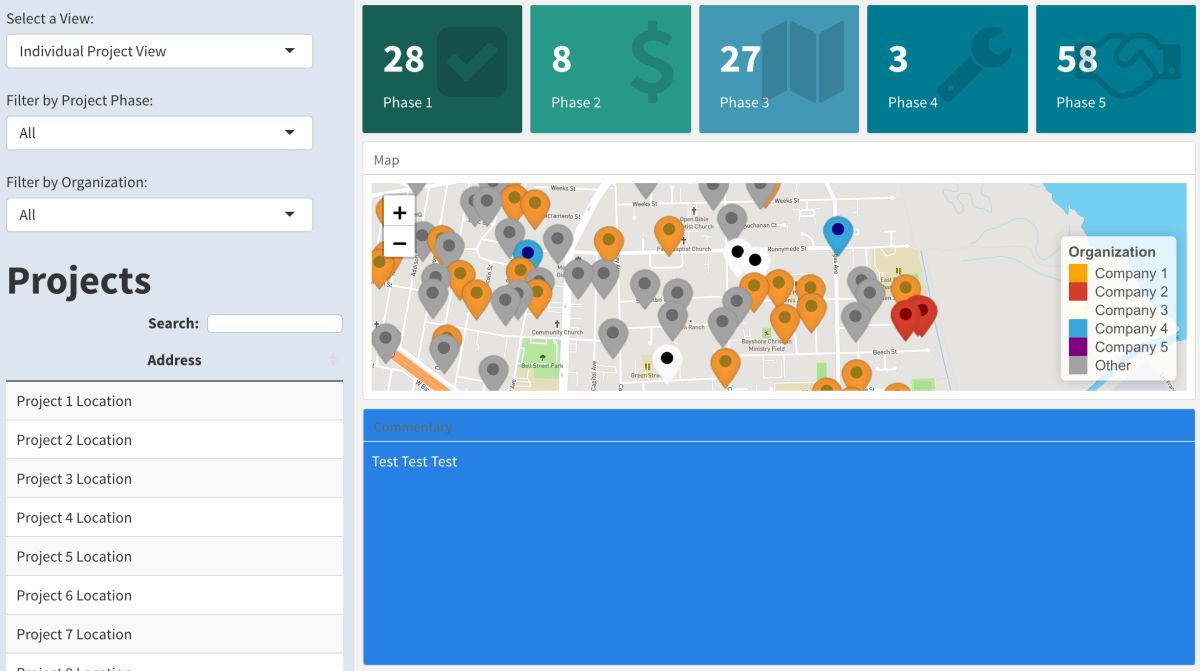
Task: Click the Commentary panel header
Action: [779, 426]
